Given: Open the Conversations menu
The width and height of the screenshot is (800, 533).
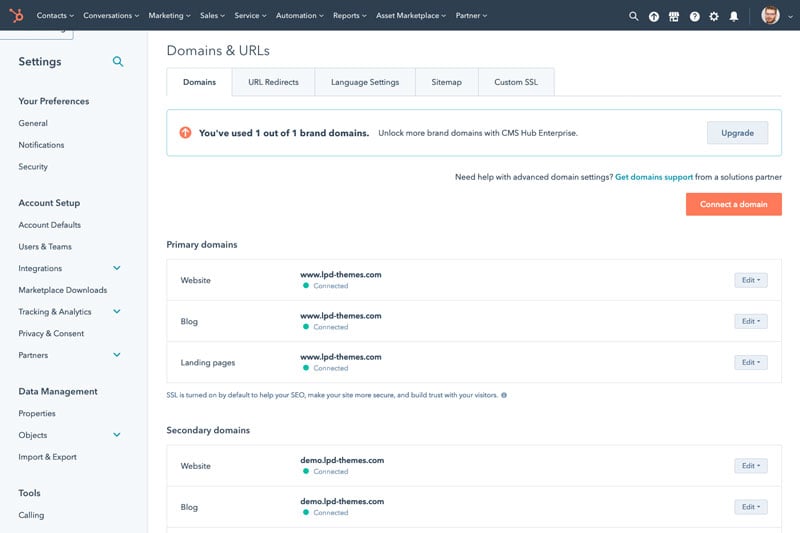Looking at the screenshot, I should (x=111, y=16).
